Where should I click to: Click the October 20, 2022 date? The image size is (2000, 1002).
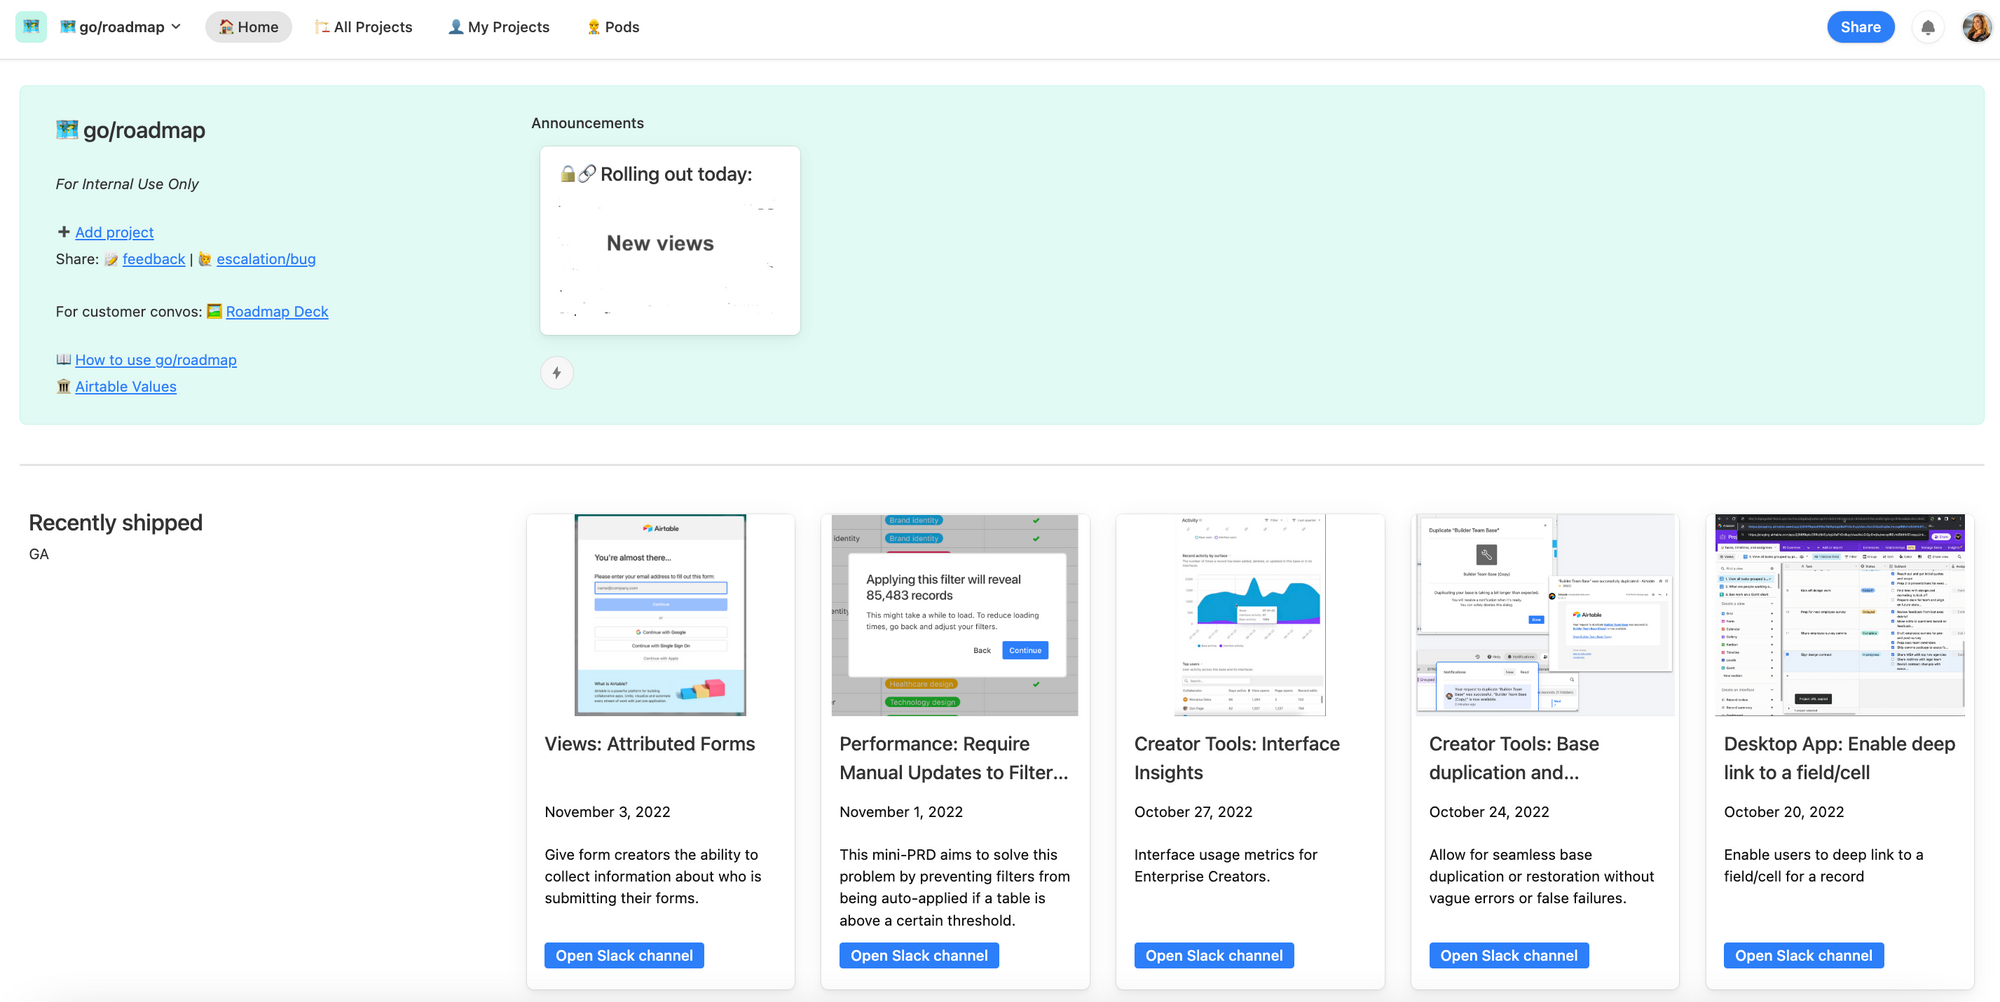[1784, 812]
